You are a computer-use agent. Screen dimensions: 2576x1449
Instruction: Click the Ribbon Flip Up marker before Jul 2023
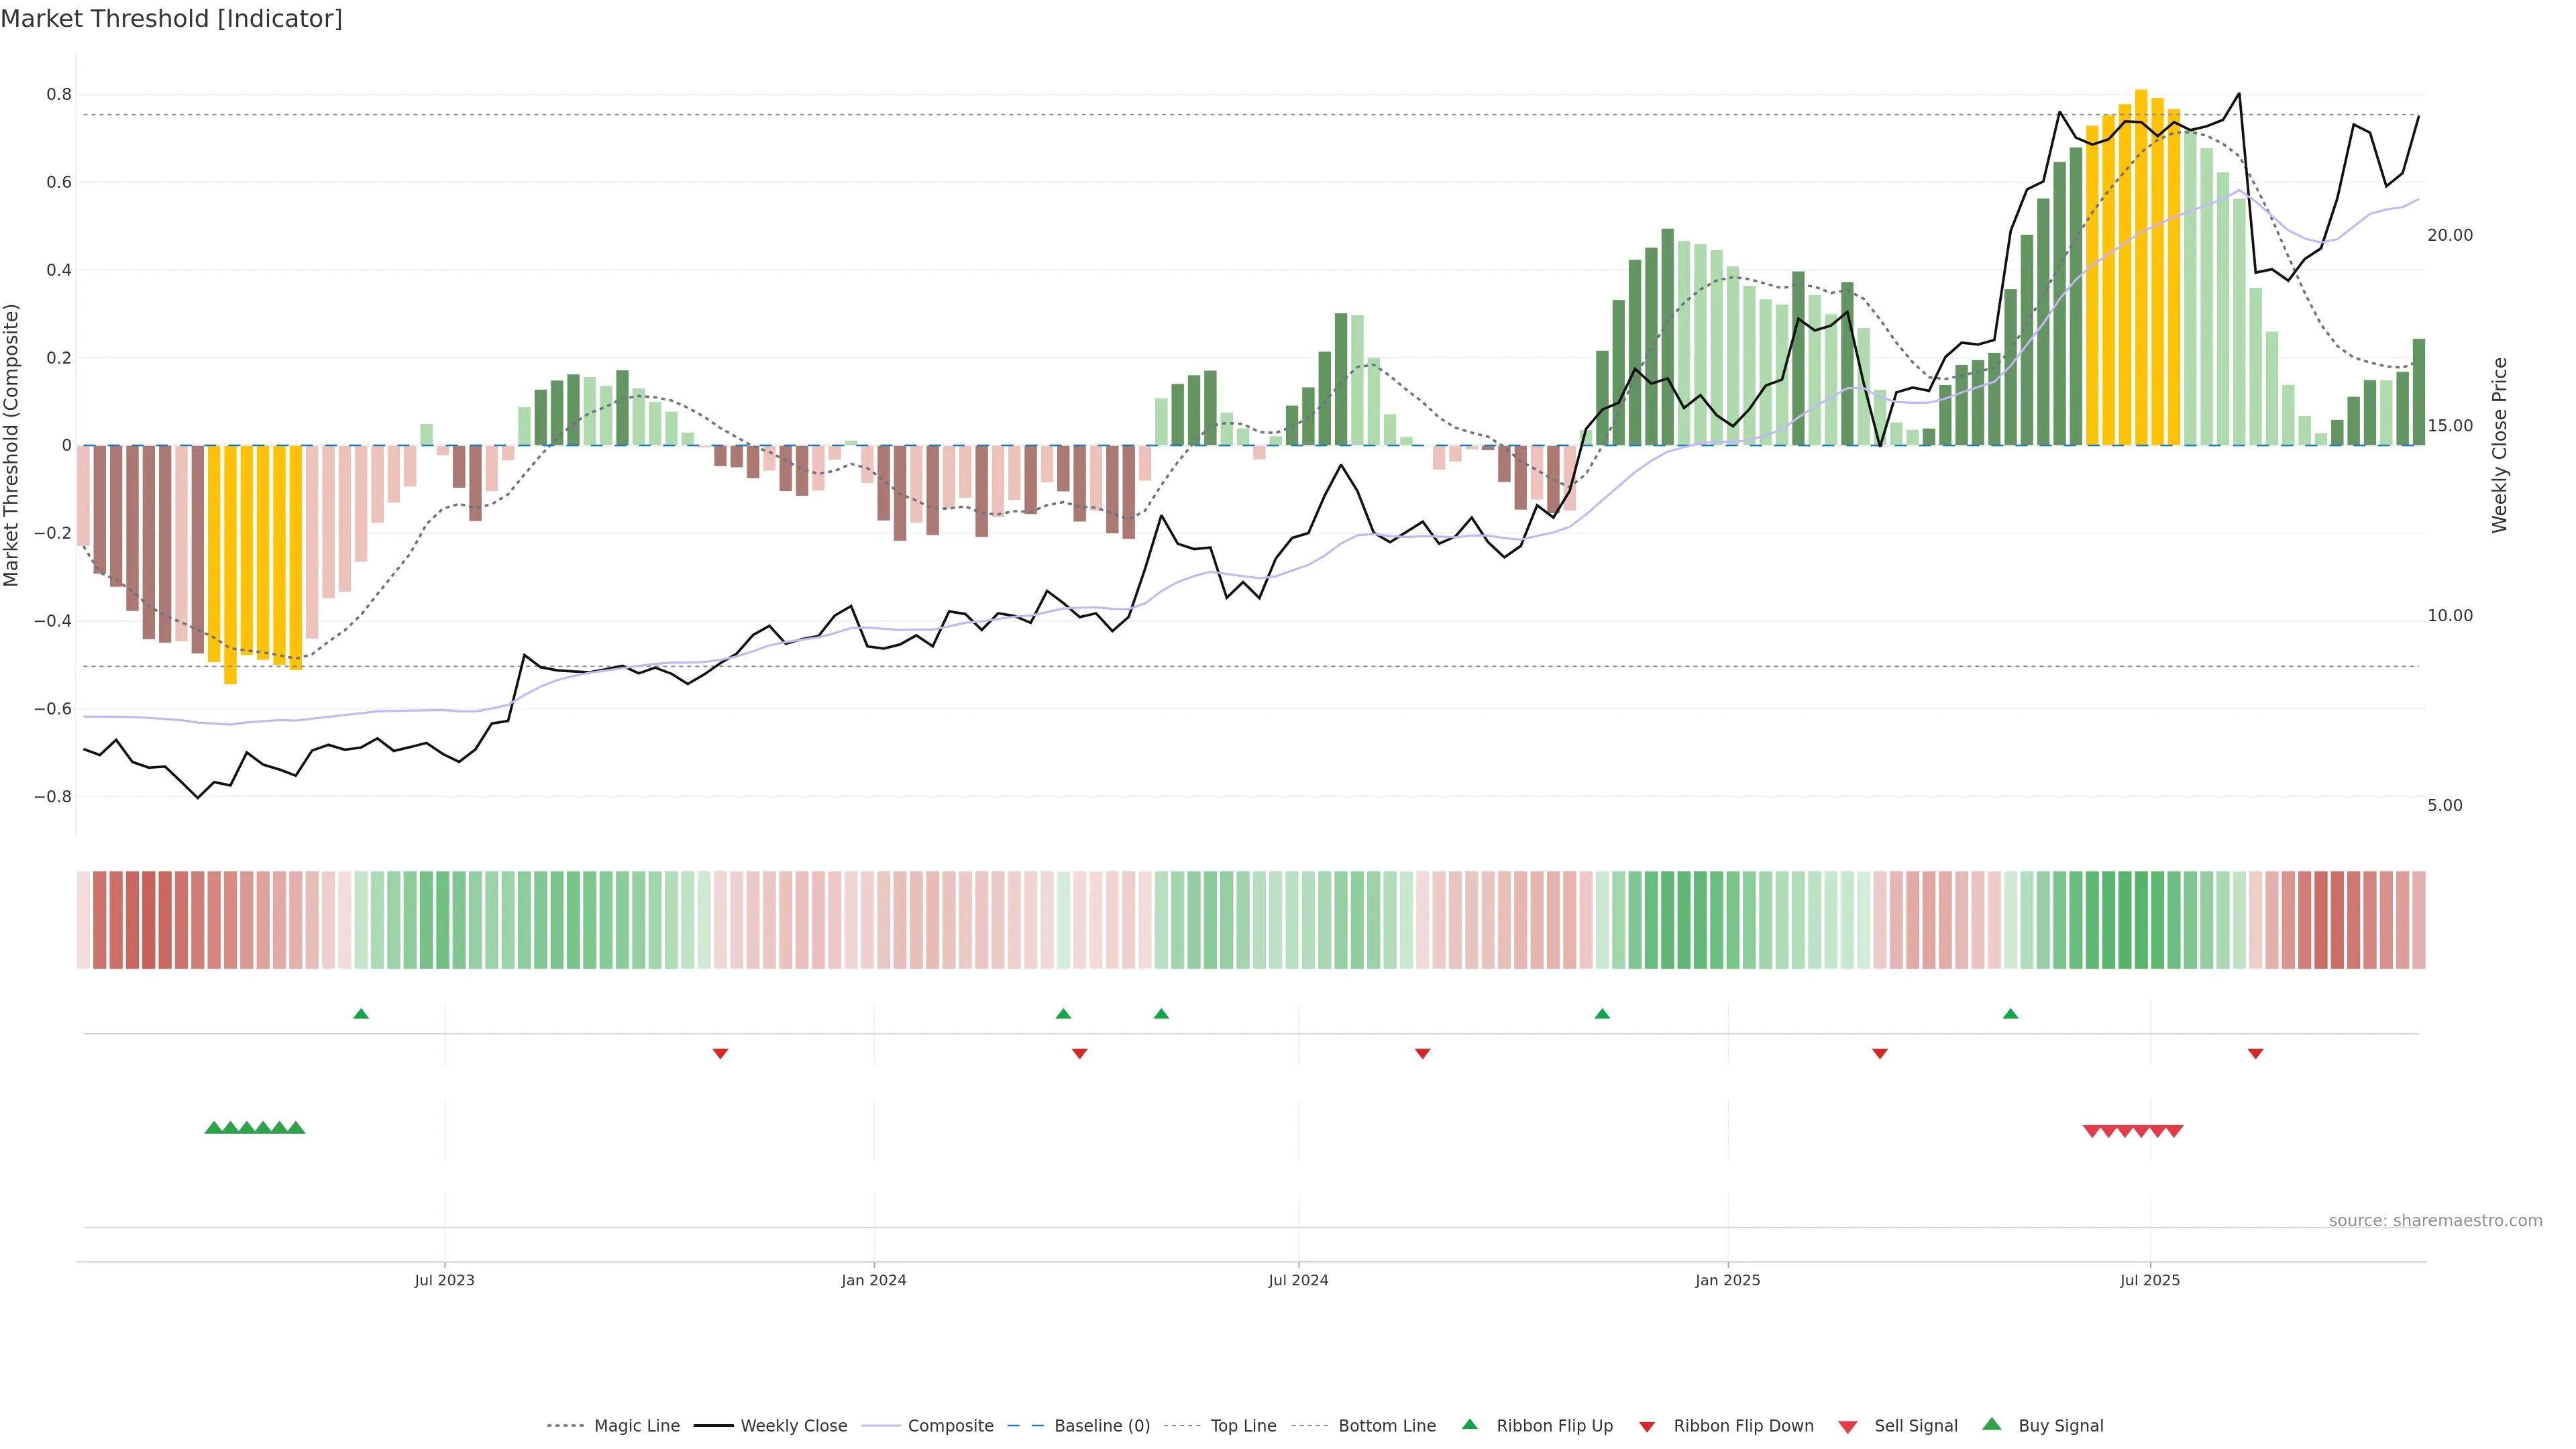point(361,1014)
